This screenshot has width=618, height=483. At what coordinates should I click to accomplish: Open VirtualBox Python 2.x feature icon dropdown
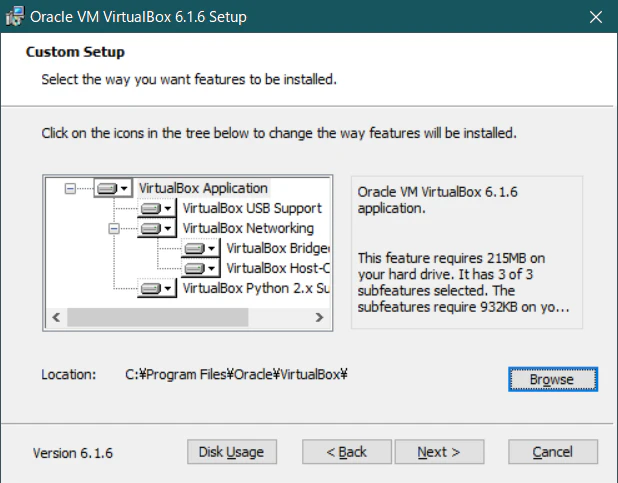pos(156,289)
